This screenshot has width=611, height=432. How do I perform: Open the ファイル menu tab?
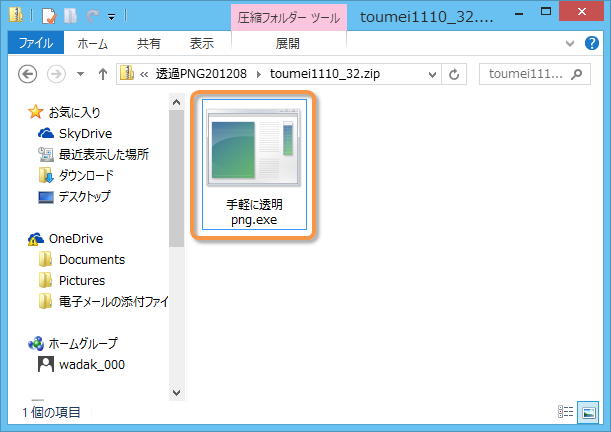36,44
